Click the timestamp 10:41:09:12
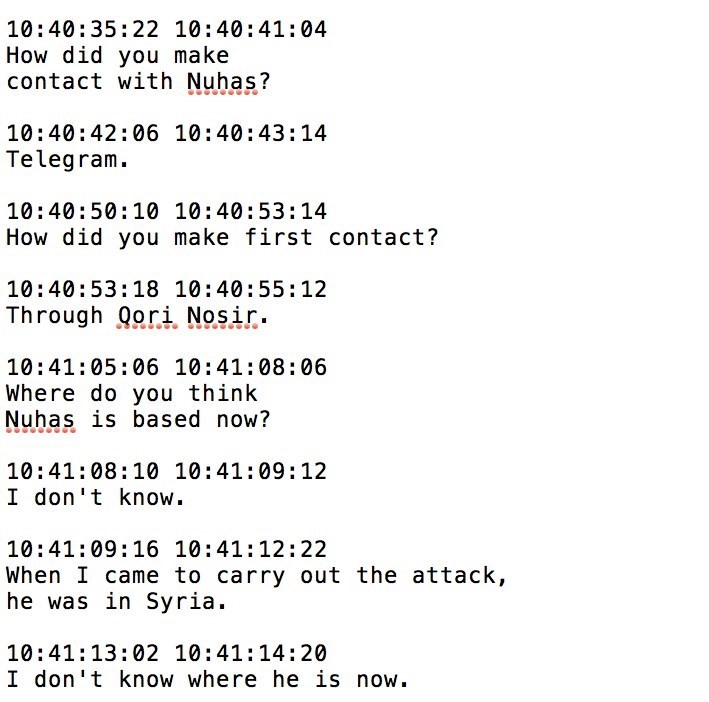 pyautogui.click(x=250, y=471)
